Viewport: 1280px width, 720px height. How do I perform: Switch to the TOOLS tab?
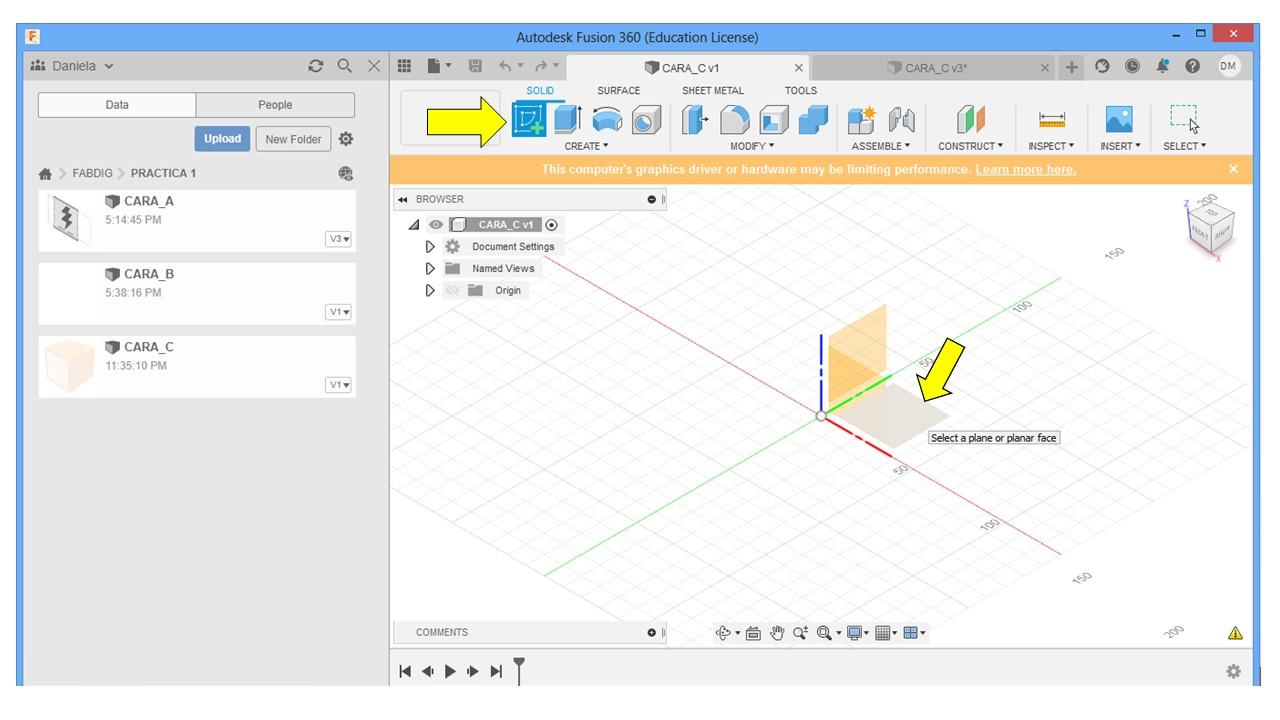800,91
